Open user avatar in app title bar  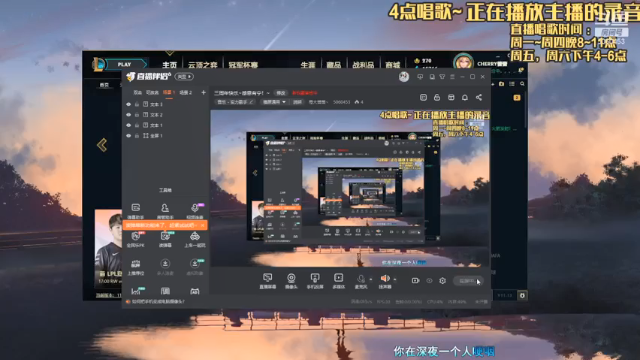[x=404, y=77]
